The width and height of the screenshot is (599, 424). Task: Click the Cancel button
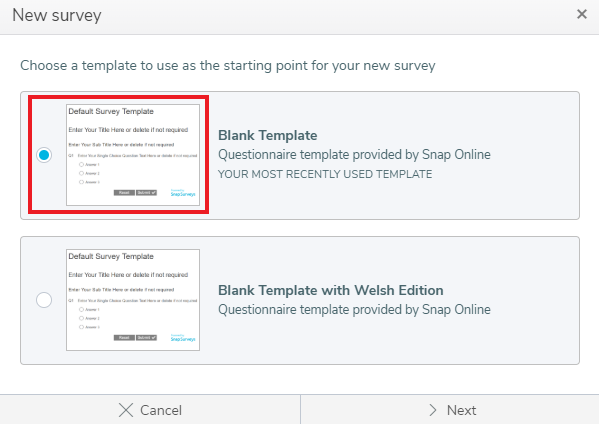(150, 410)
